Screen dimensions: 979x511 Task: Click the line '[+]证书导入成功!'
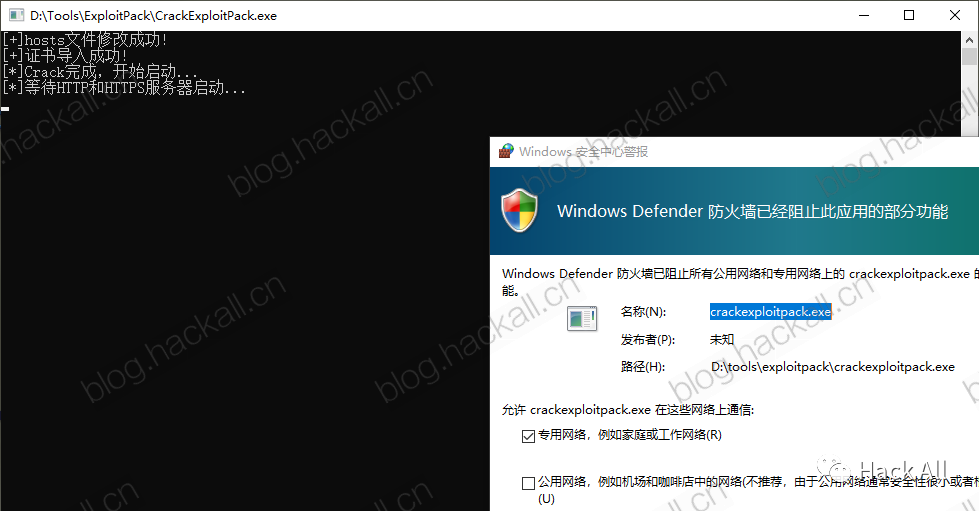pyautogui.click(x=64, y=56)
